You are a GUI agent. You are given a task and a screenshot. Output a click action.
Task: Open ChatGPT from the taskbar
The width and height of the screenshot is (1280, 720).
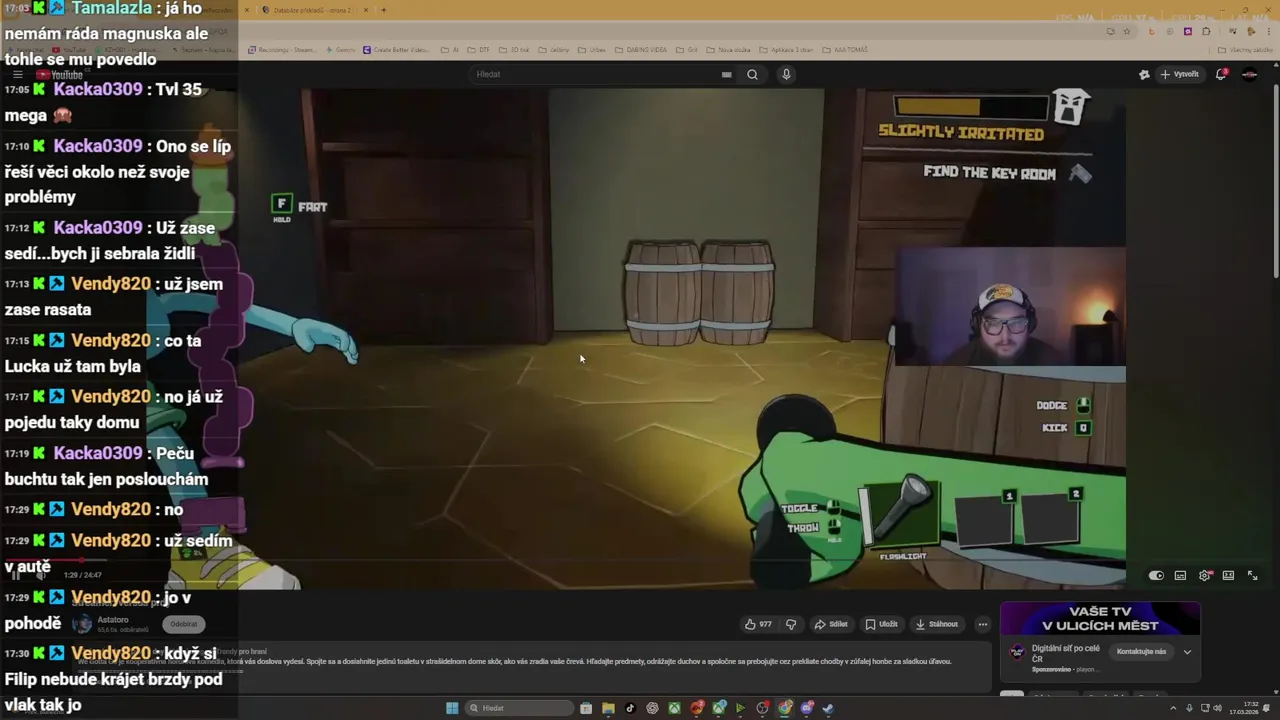click(x=652, y=708)
